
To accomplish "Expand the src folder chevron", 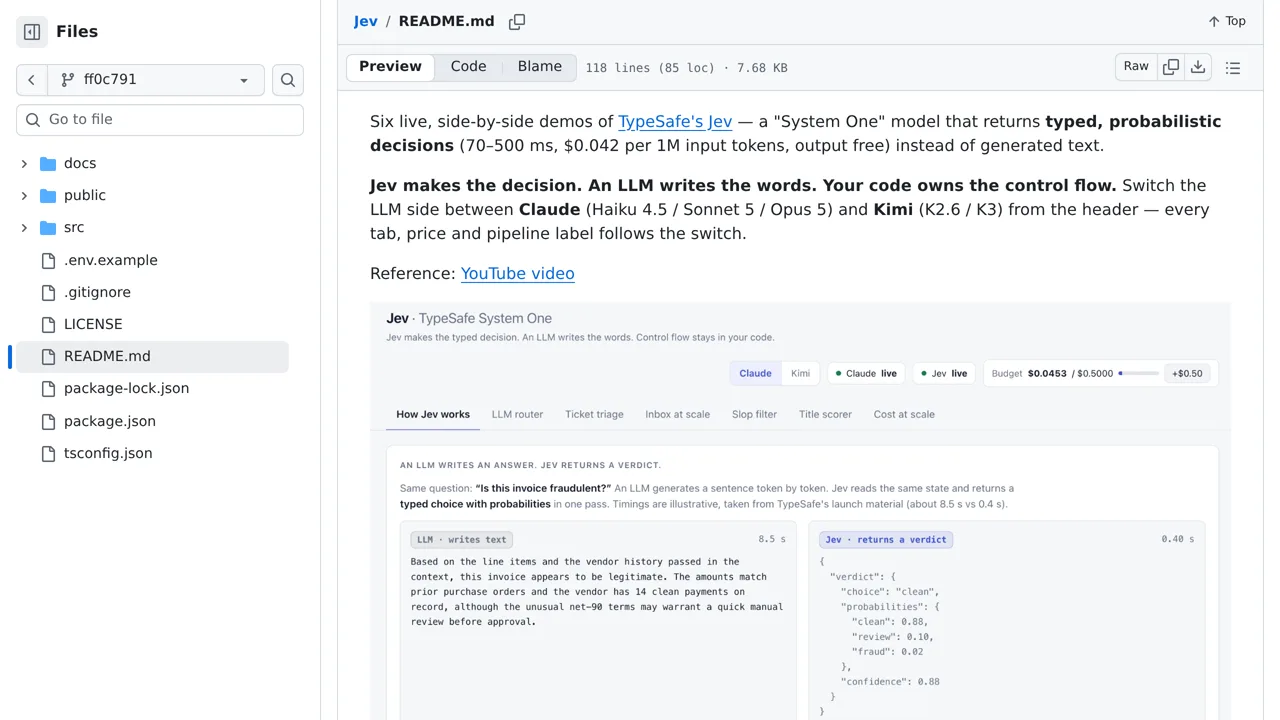I will 24,227.
